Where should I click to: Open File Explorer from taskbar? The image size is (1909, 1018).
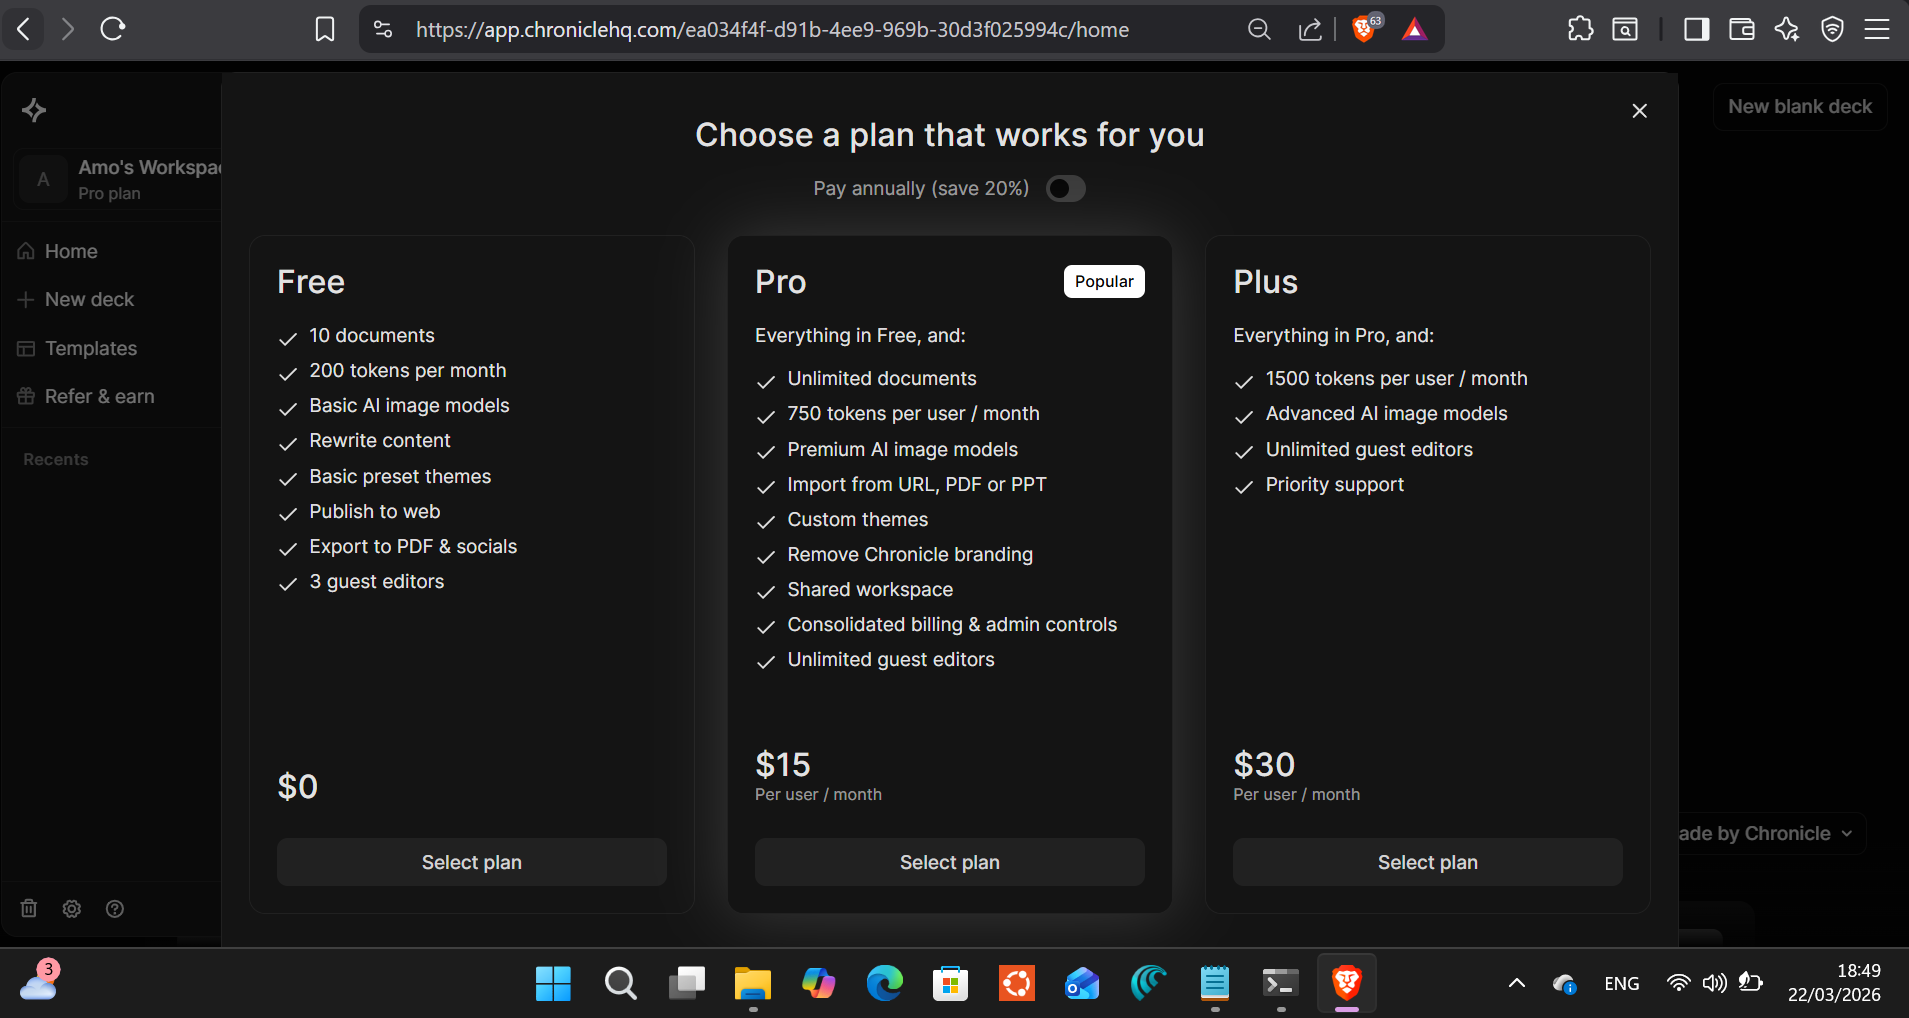point(752,984)
